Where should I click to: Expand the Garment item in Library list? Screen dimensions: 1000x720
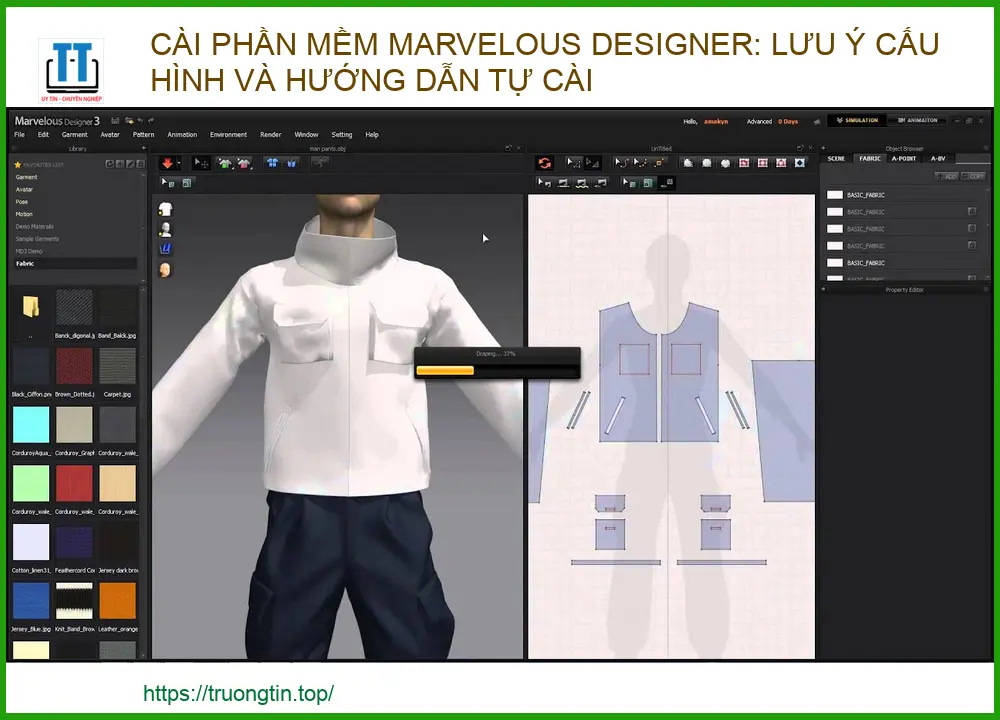point(27,177)
